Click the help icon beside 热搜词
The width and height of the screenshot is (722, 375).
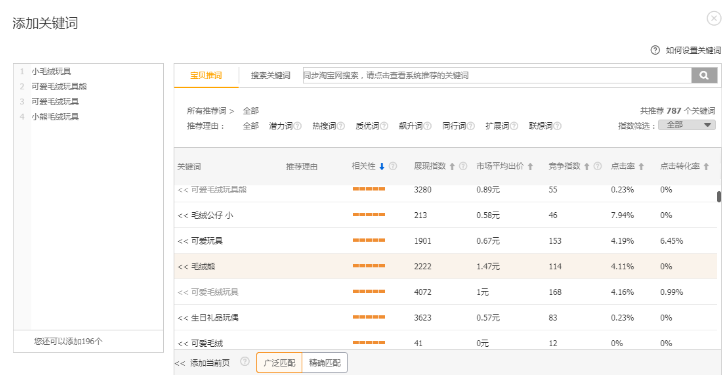click(341, 126)
